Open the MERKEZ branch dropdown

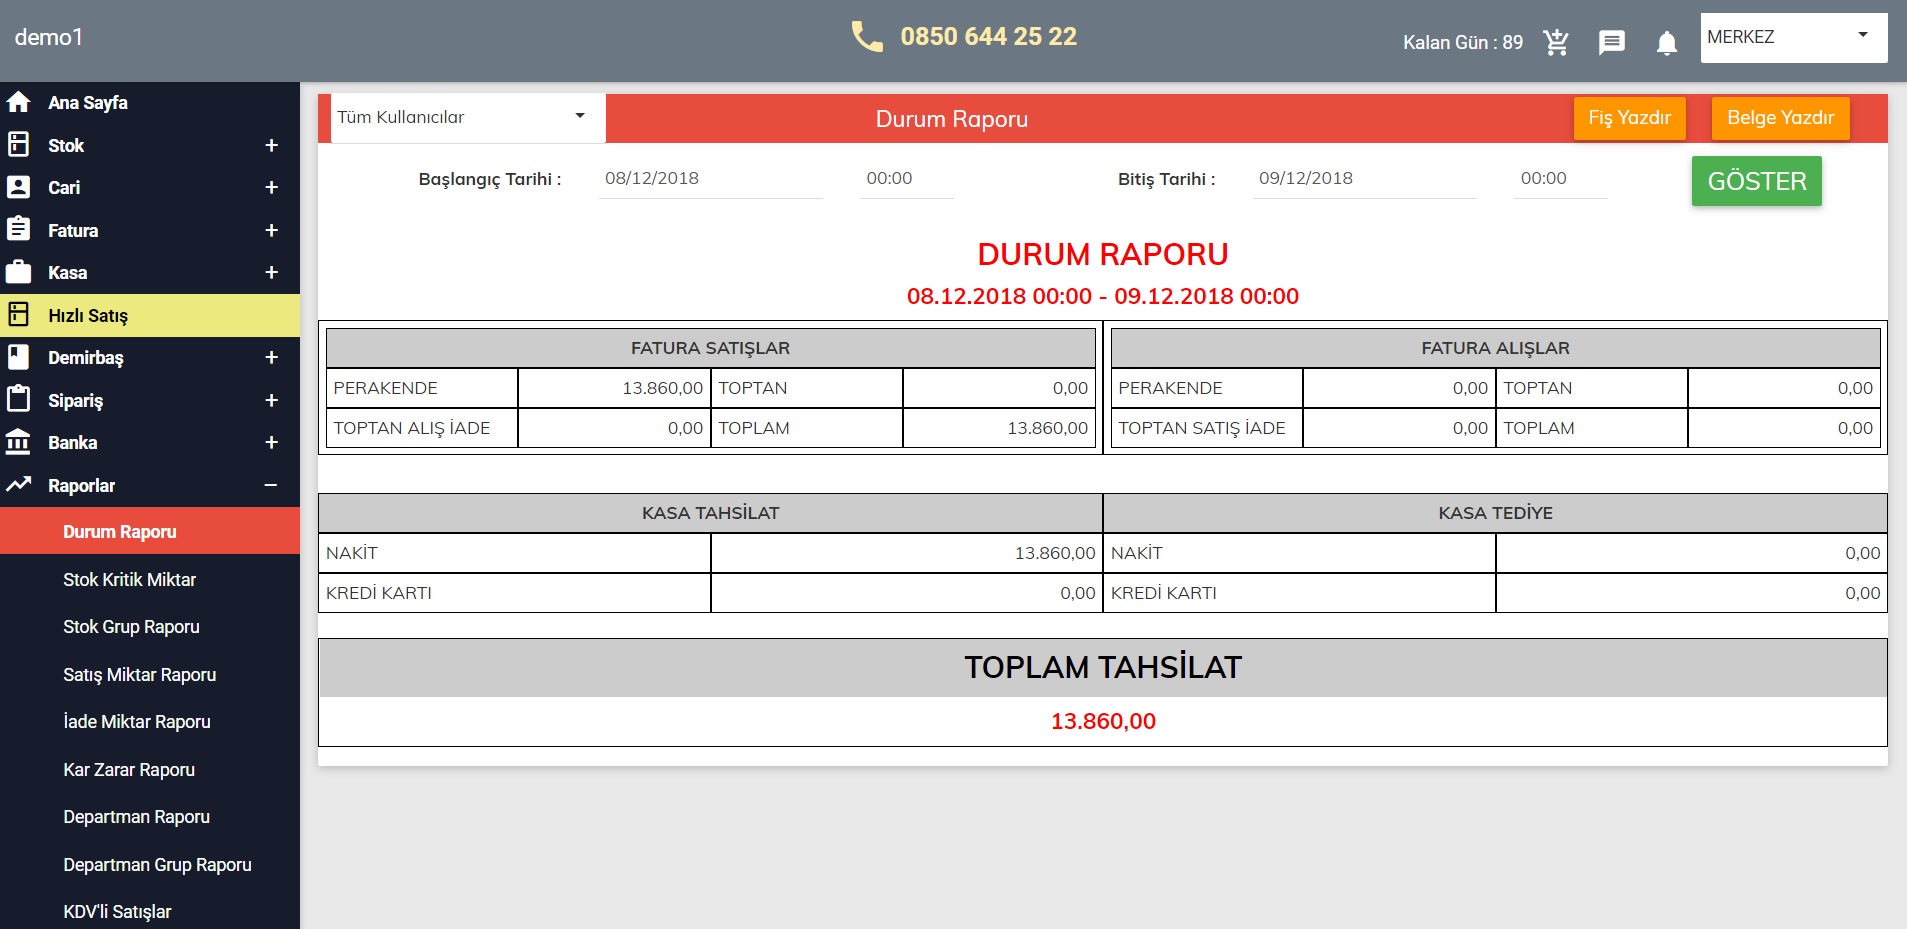1793,37
